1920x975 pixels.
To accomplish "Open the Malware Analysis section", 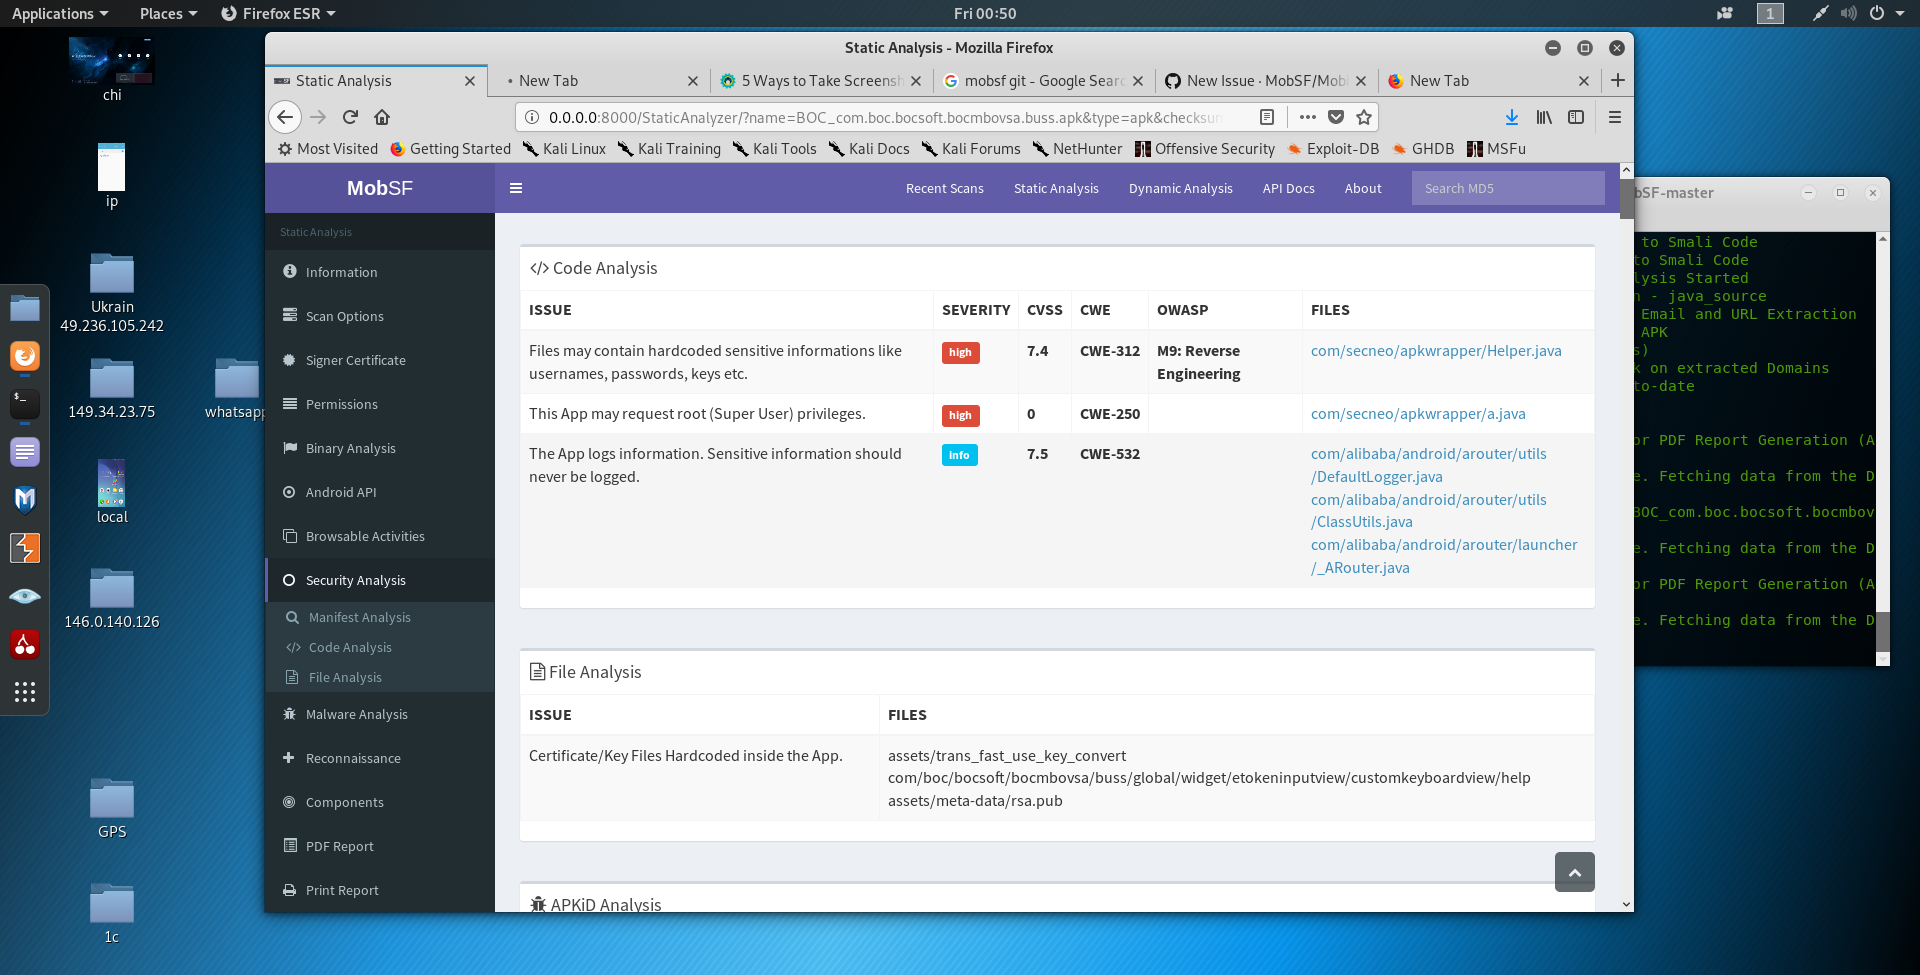I will [357, 714].
